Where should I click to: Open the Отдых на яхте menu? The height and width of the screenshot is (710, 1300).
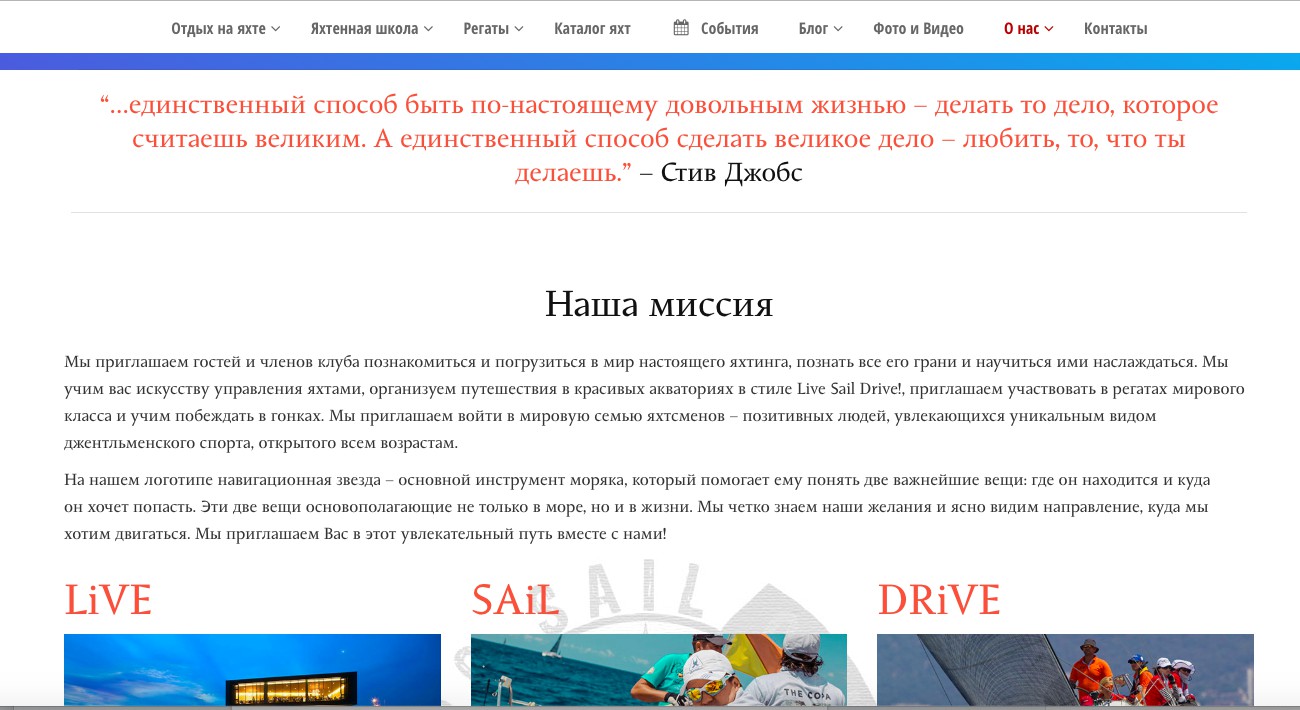(218, 29)
